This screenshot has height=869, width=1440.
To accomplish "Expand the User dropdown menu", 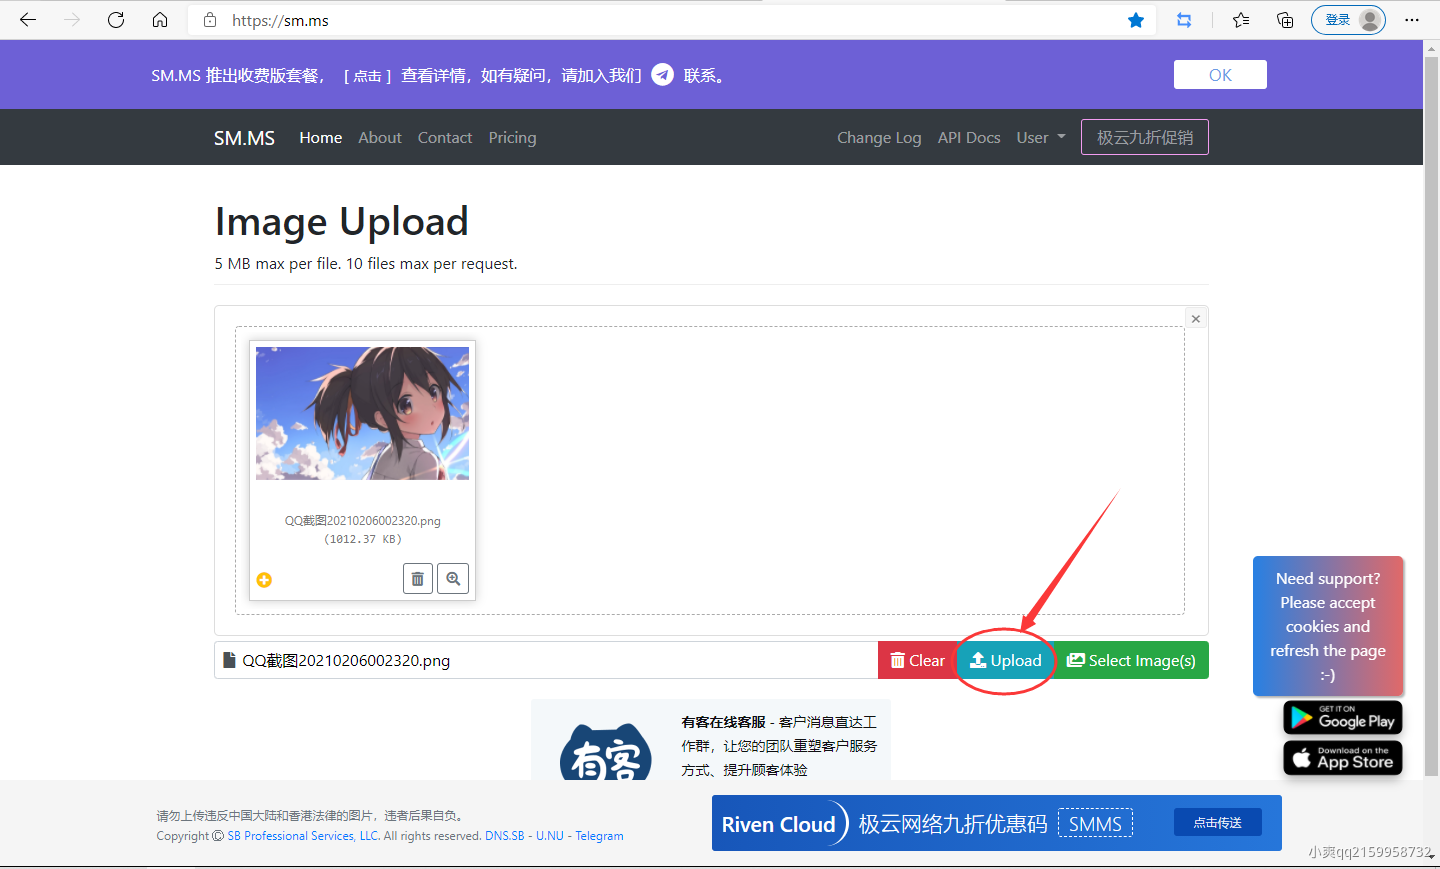I will [1041, 138].
